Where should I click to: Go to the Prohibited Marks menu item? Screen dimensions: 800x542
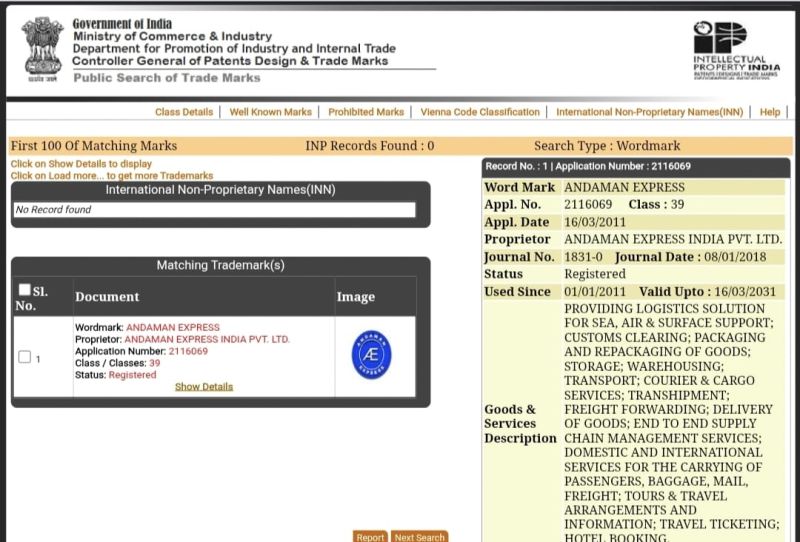(x=366, y=112)
